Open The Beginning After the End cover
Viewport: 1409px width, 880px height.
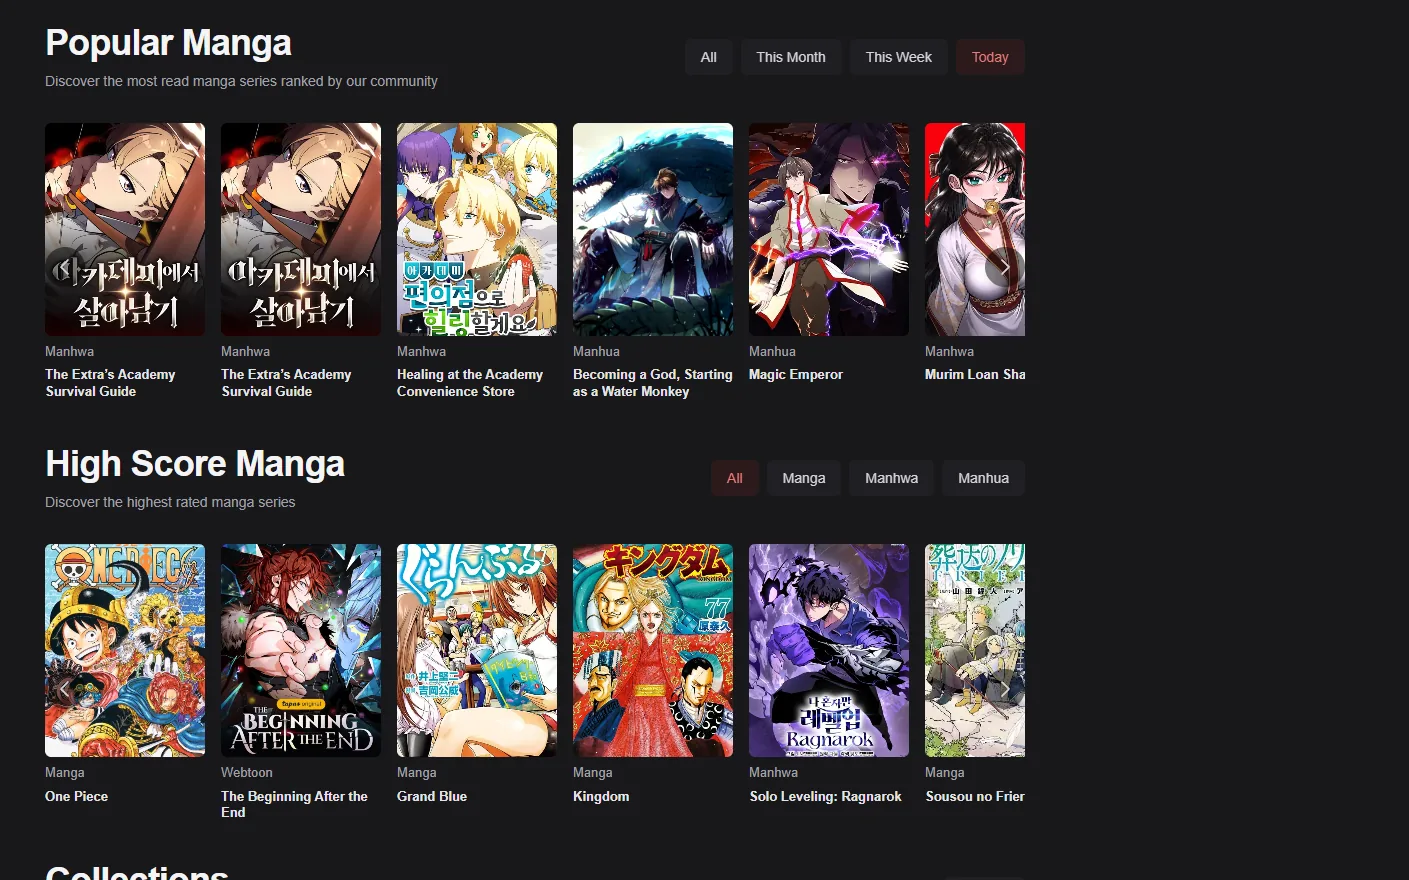click(x=301, y=650)
